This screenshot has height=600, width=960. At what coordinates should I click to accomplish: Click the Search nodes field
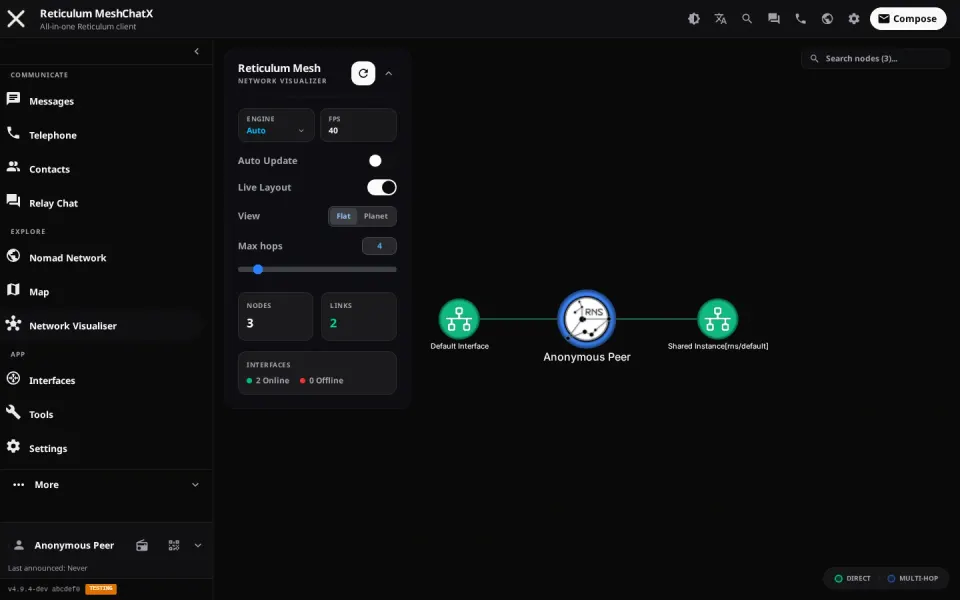point(875,59)
